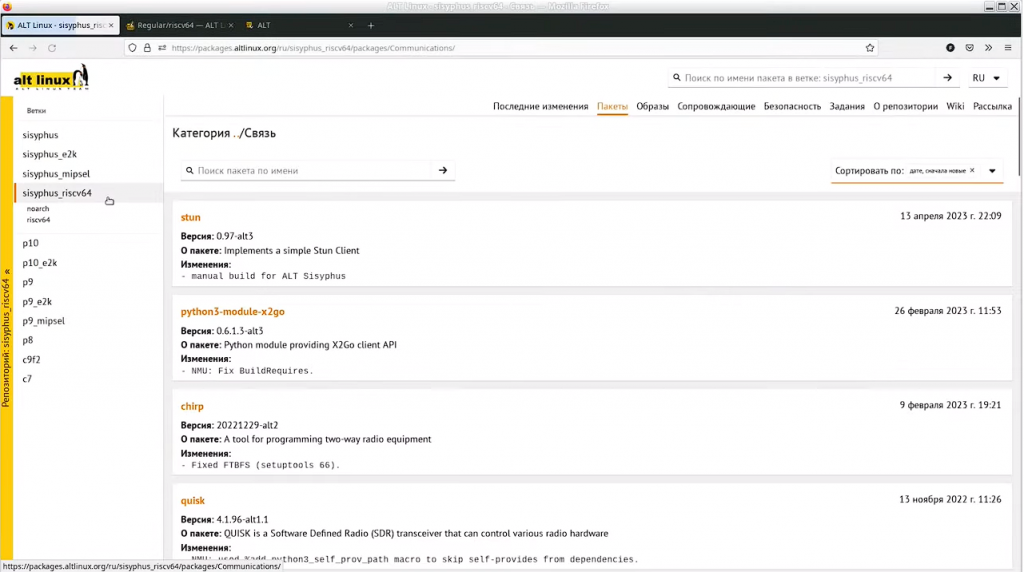
Task: Bookmark this page with the star icon
Action: (x=870, y=48)
